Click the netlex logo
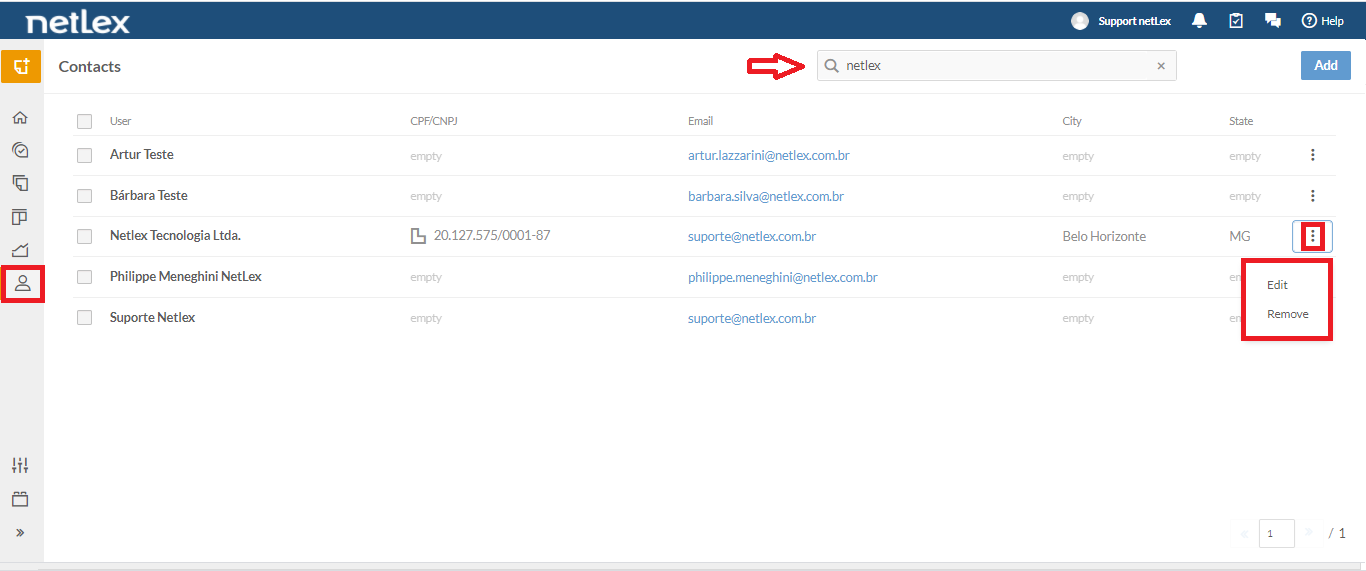Viewport: 1366px width, 571px height. pos(78,21)
